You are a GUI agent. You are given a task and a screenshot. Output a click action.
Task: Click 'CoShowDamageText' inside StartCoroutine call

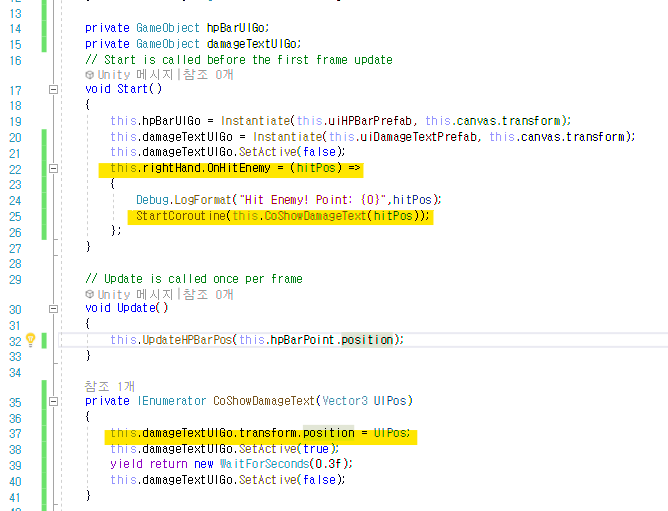tap(315, 216)
